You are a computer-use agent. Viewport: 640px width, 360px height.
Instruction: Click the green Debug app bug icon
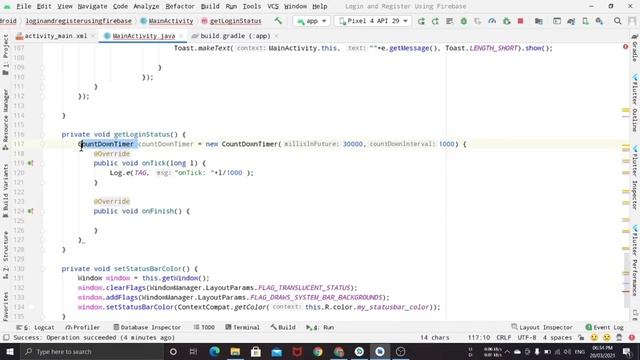pyautogui.click(x=464, y=21)
